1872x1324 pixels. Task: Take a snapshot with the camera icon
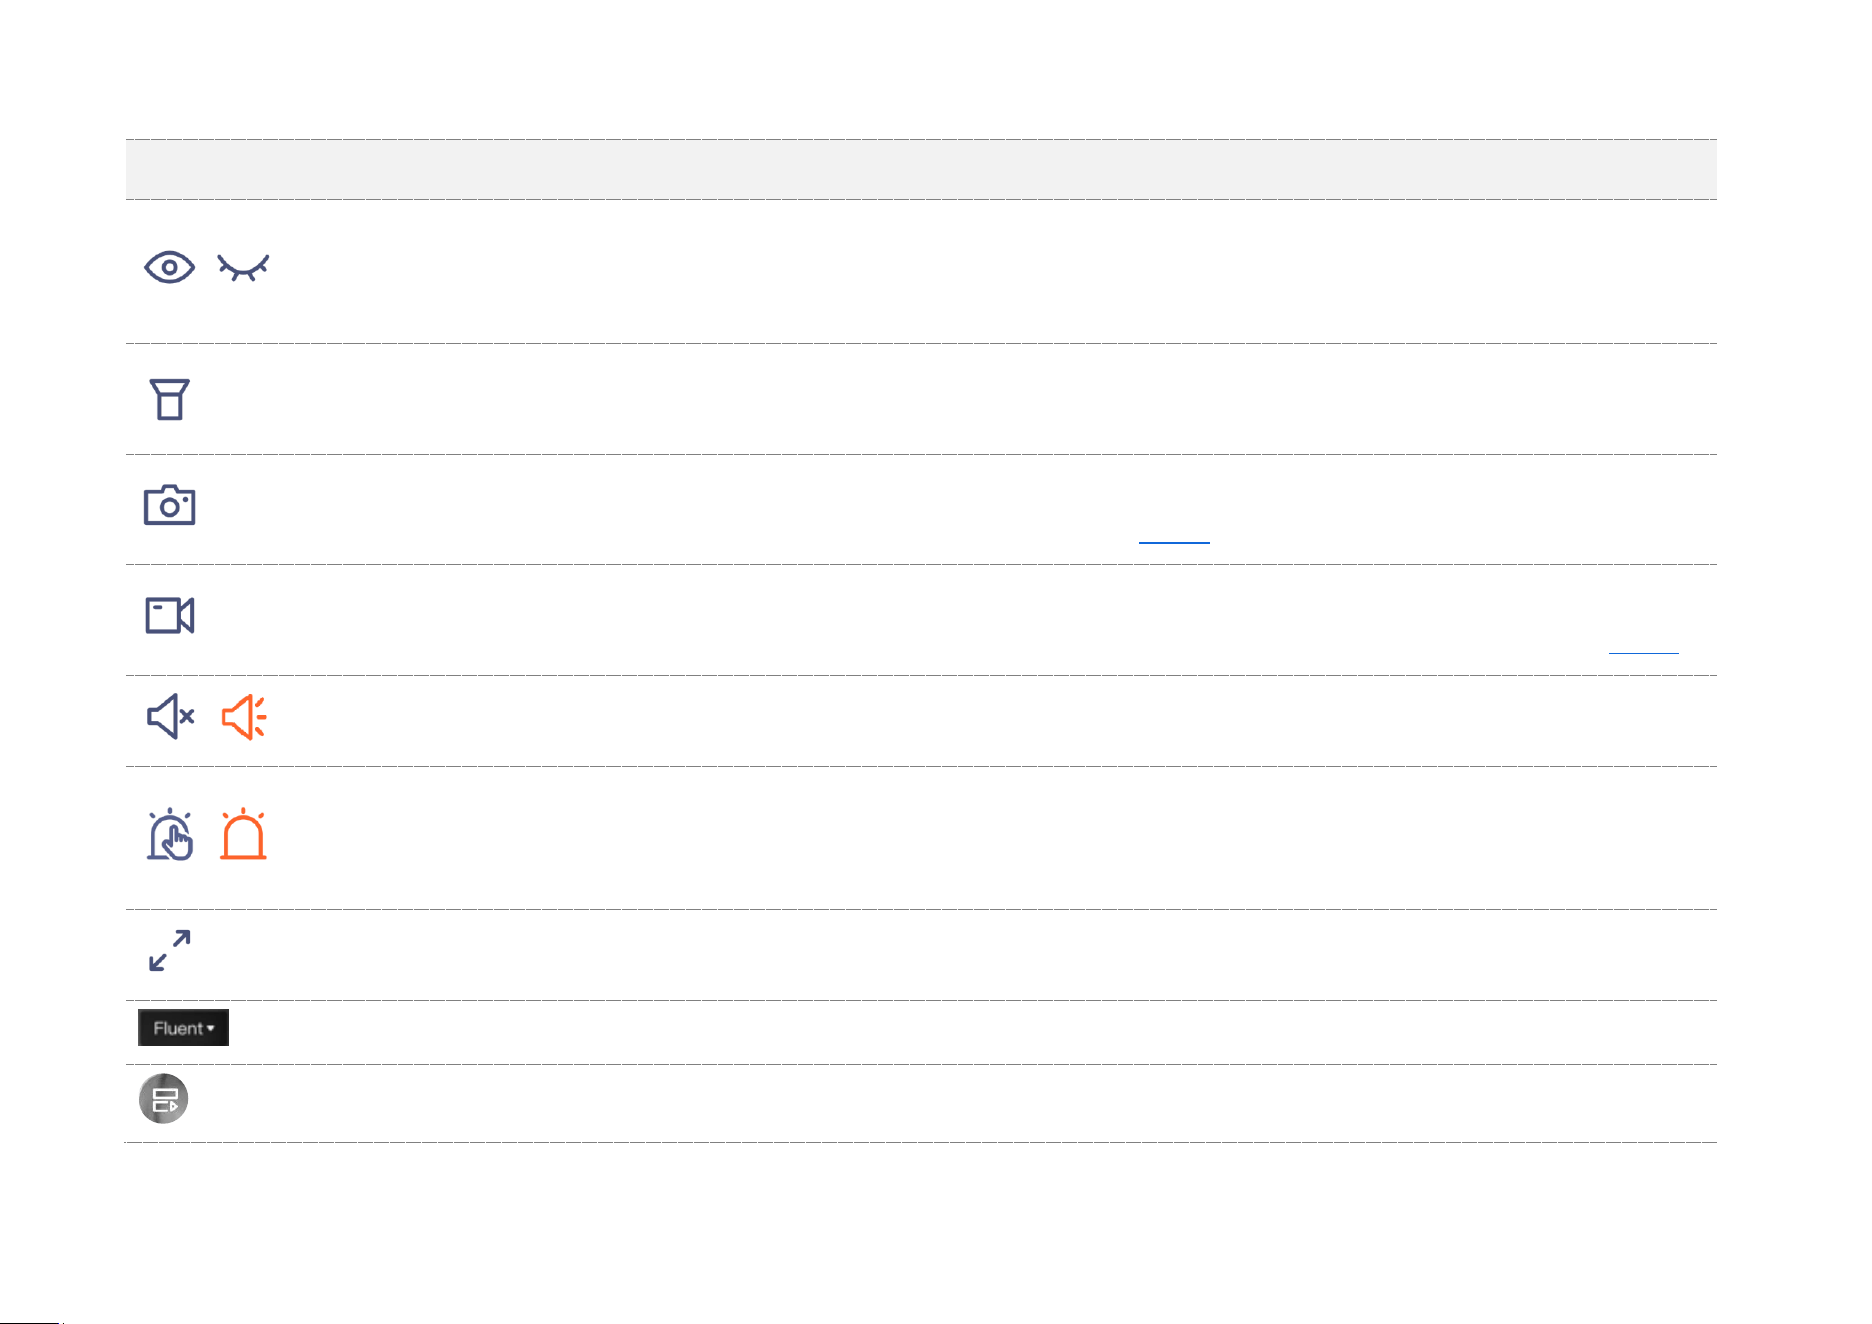click(x=169, y=505)
